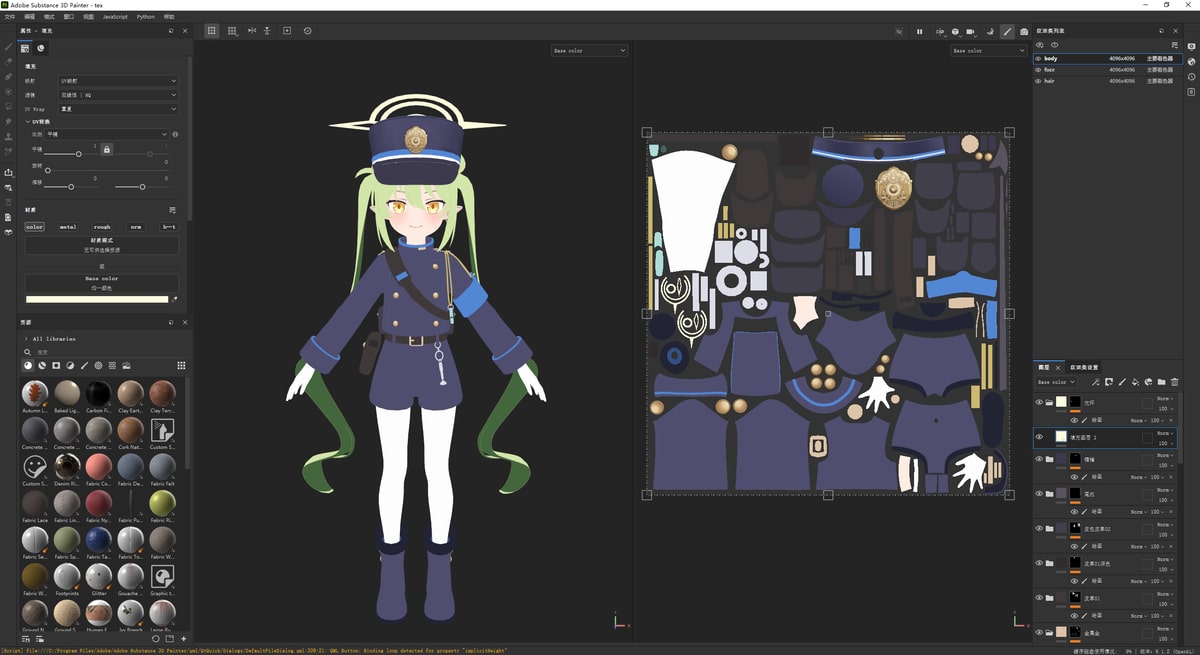Screen dimensions: 1200x655
Task: Hide the 填充图层 3 layer
Action: coord(1039,437)
